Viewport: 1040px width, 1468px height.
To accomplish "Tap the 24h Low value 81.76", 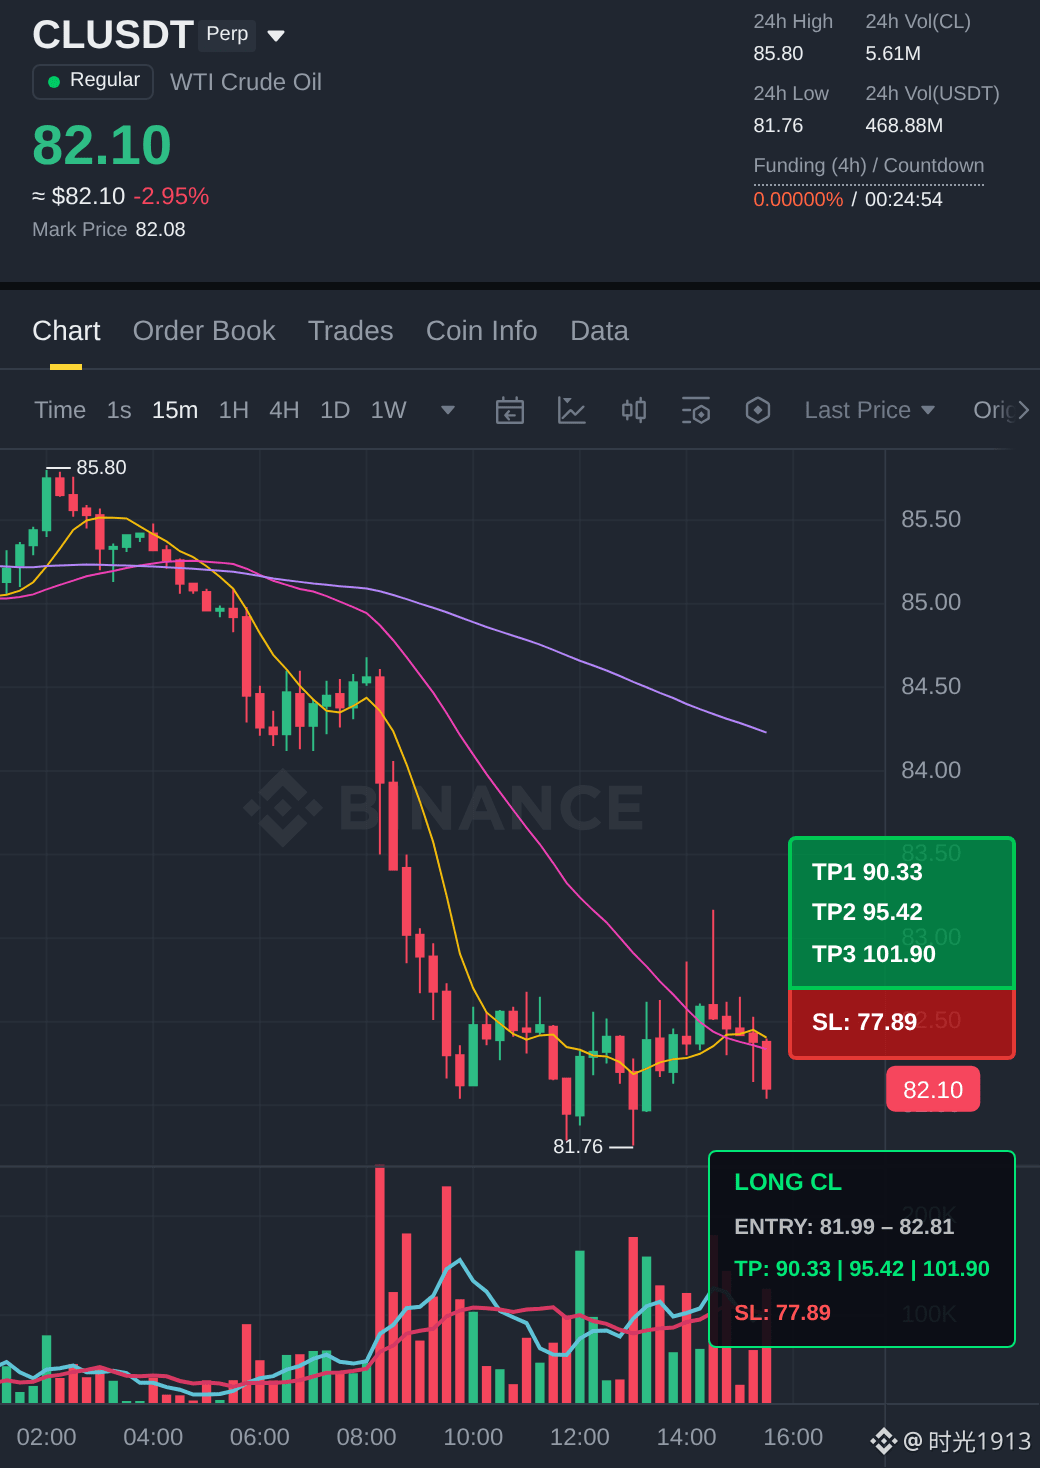I will pyautogui.click(x=778, y=126).
